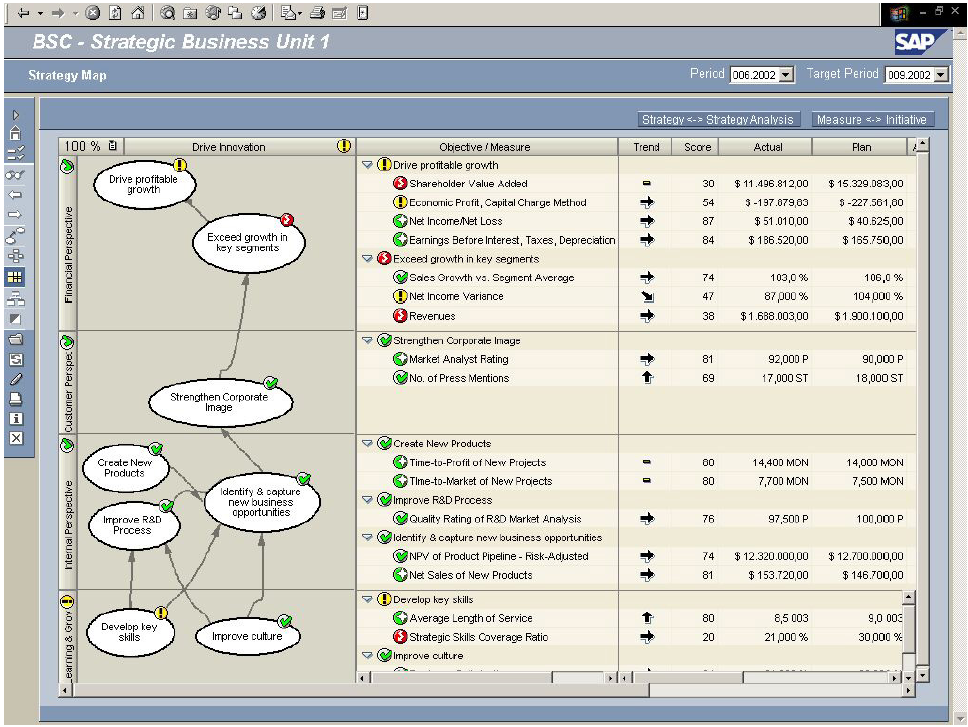Open the Period 006.2002 dropdown

click(x=786, y=75)
